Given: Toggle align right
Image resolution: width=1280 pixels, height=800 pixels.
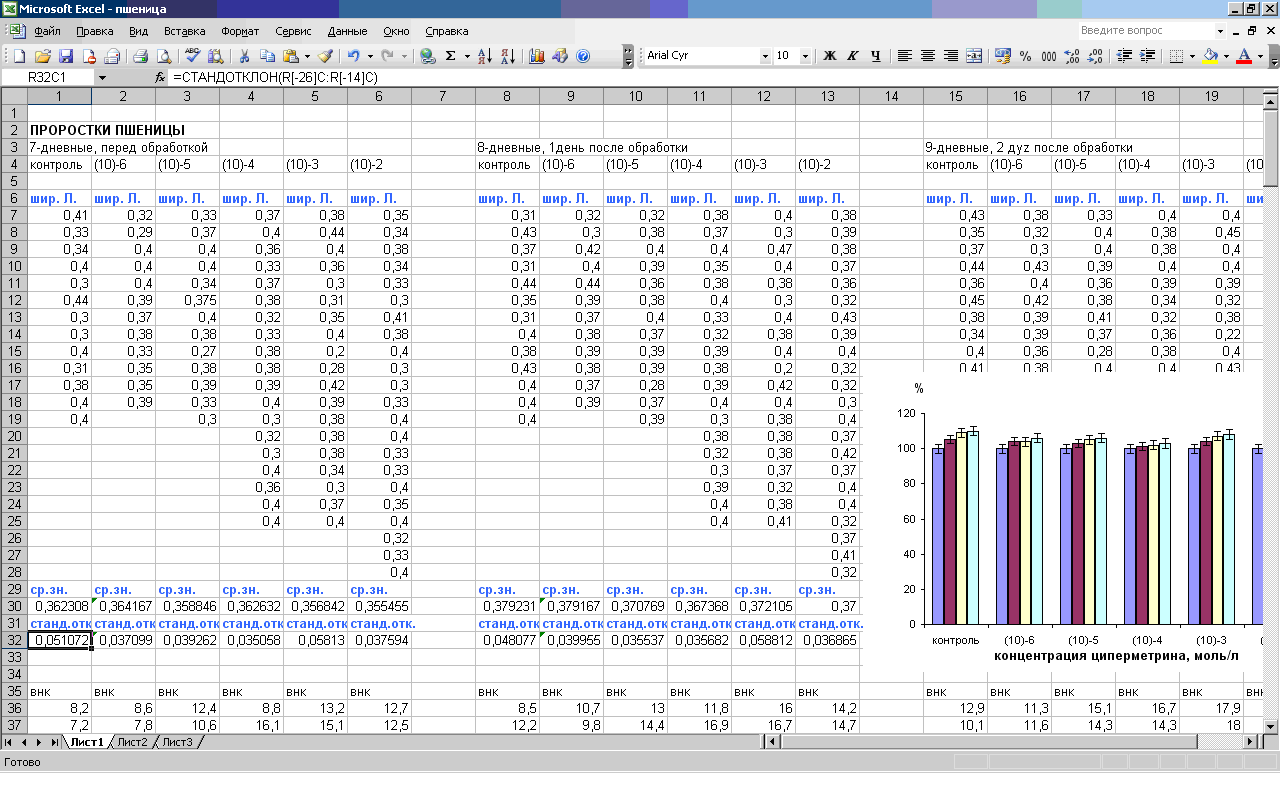Looking at the screenshot, I should (951, 56).
